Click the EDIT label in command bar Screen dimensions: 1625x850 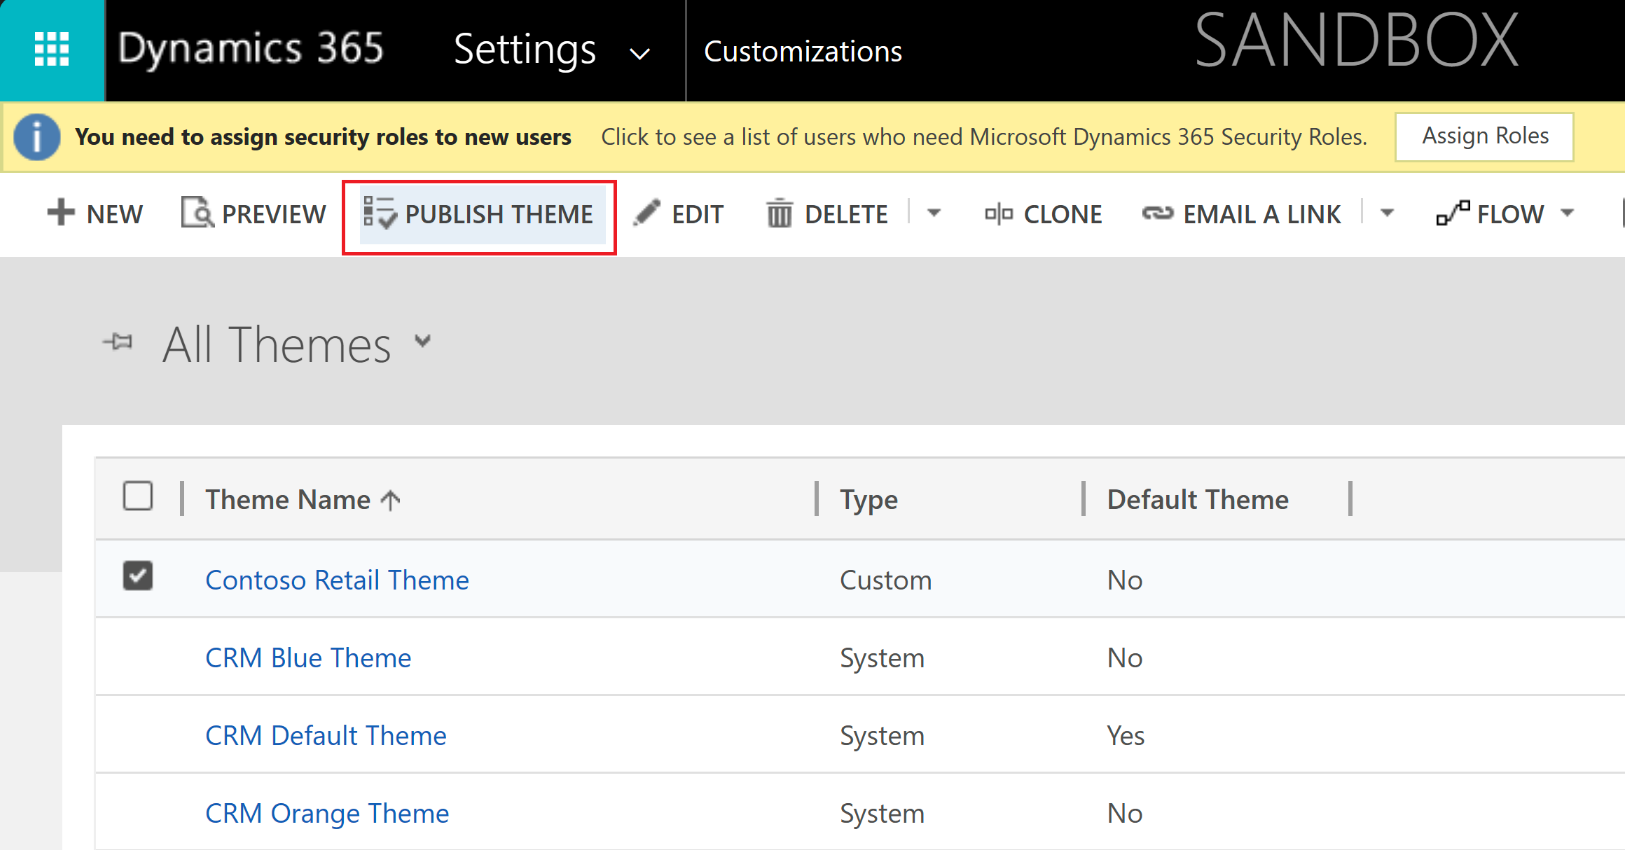697,214
